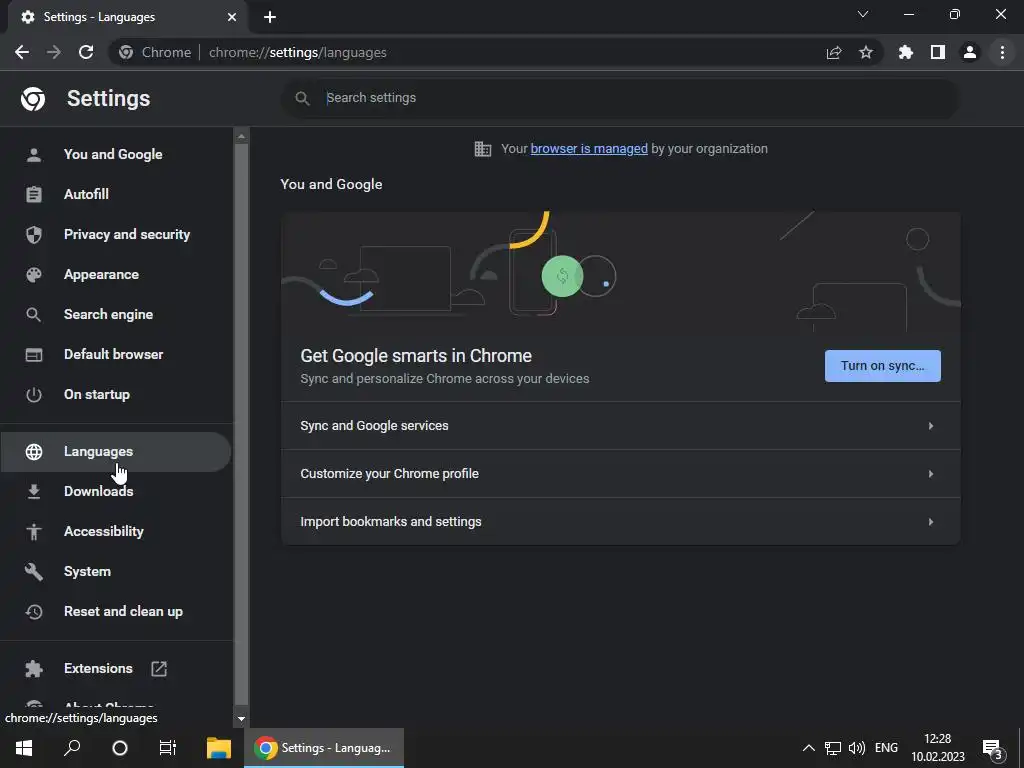Click the volume icon in tray

click(857, 748)
